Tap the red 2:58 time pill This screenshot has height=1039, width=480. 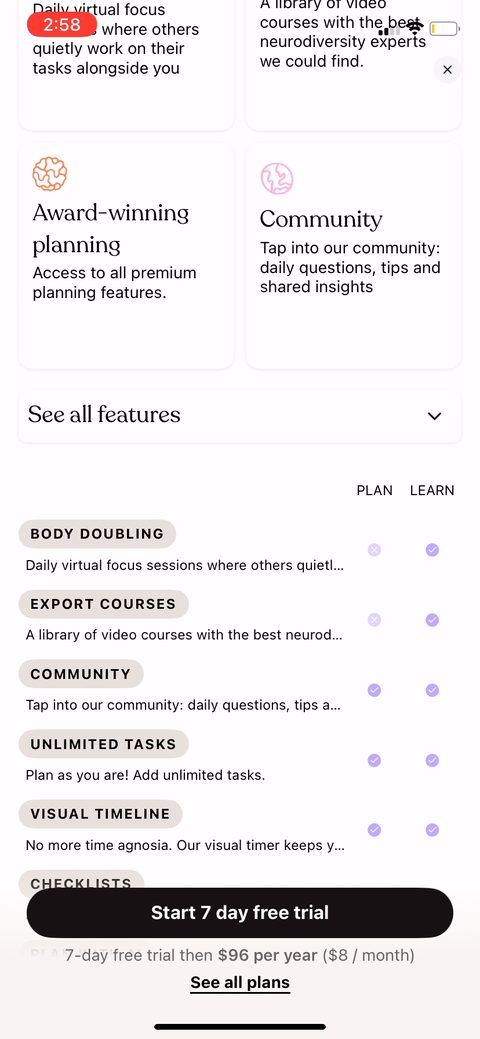[62, 25]
